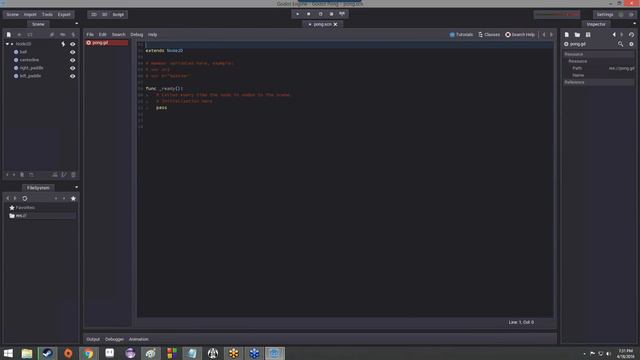640x360 pixels.
Task: Click Search Help button
Action: click(520, 35)
